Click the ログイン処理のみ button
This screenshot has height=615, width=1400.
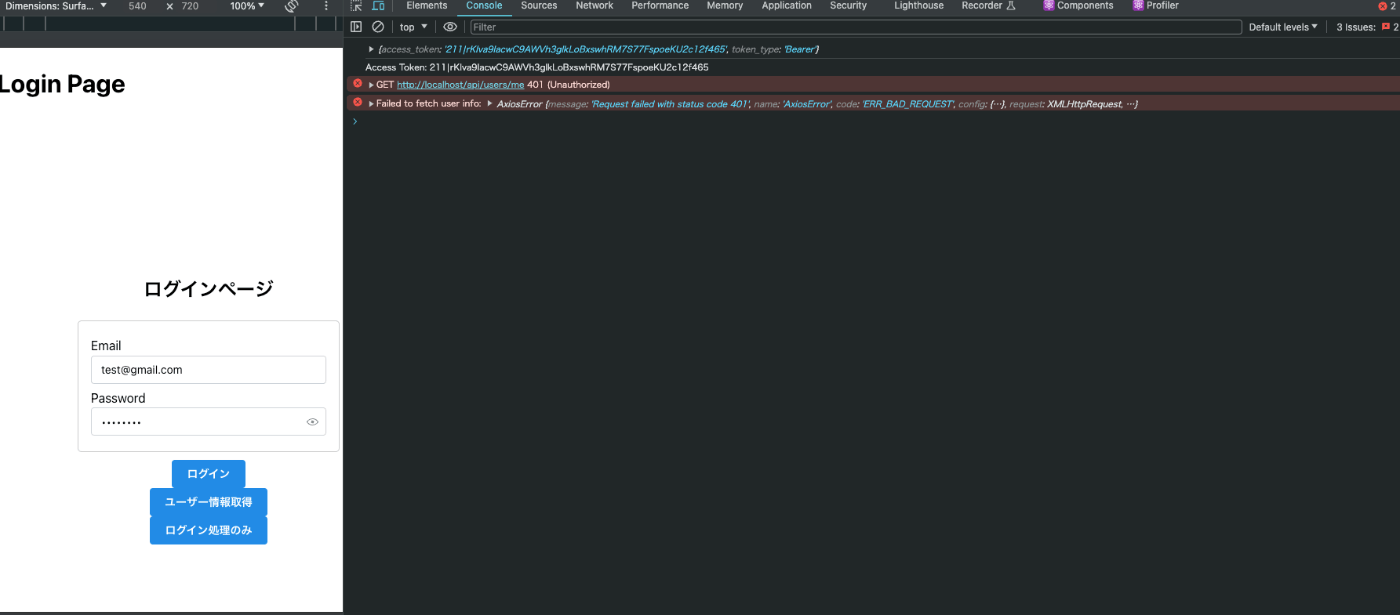tap(208, 530)
